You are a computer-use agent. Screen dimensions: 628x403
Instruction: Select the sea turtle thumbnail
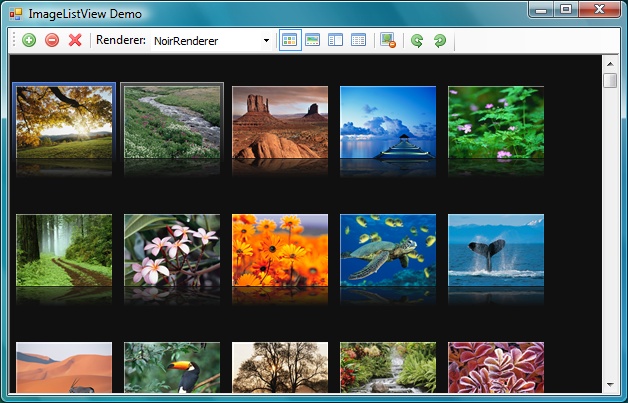388,250
